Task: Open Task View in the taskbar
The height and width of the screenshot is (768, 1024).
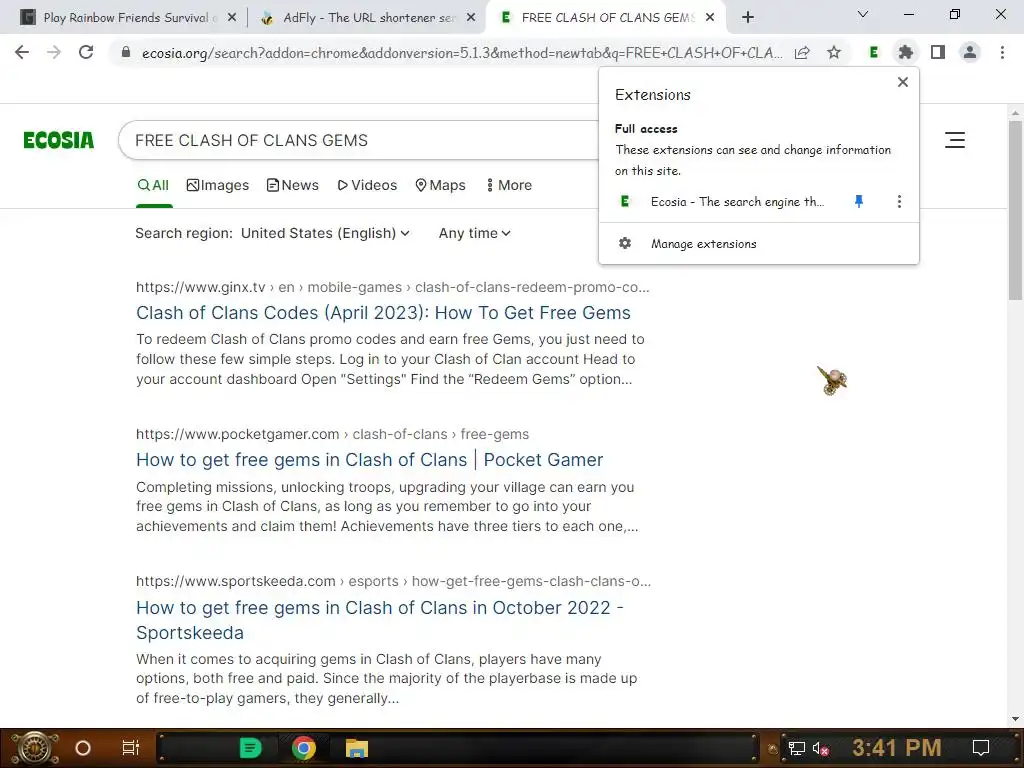Action: pyautogui.click(x=131, y=748)
